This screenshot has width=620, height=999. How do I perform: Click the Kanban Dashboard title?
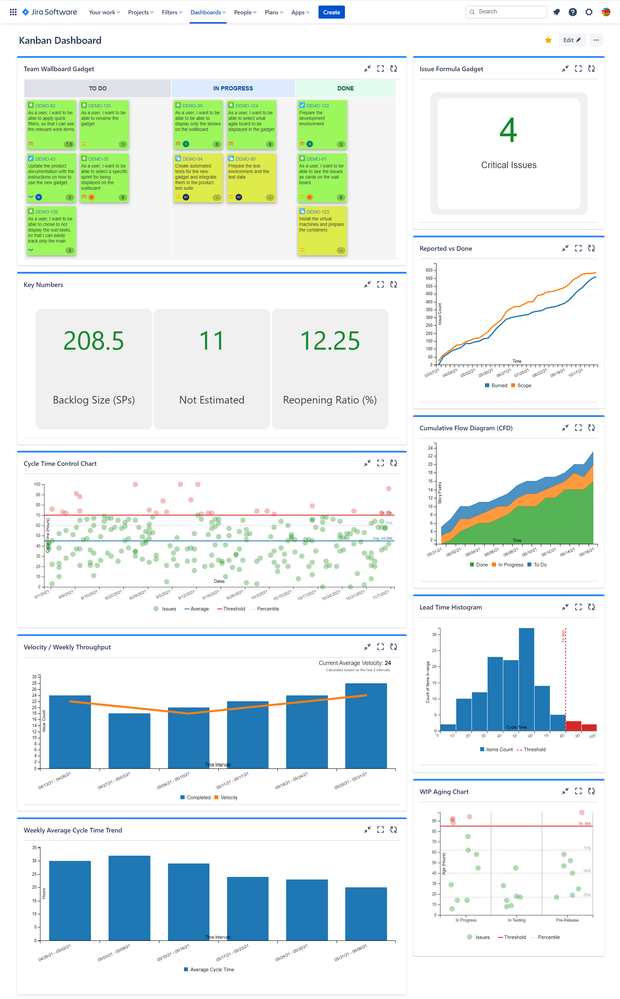61,40
